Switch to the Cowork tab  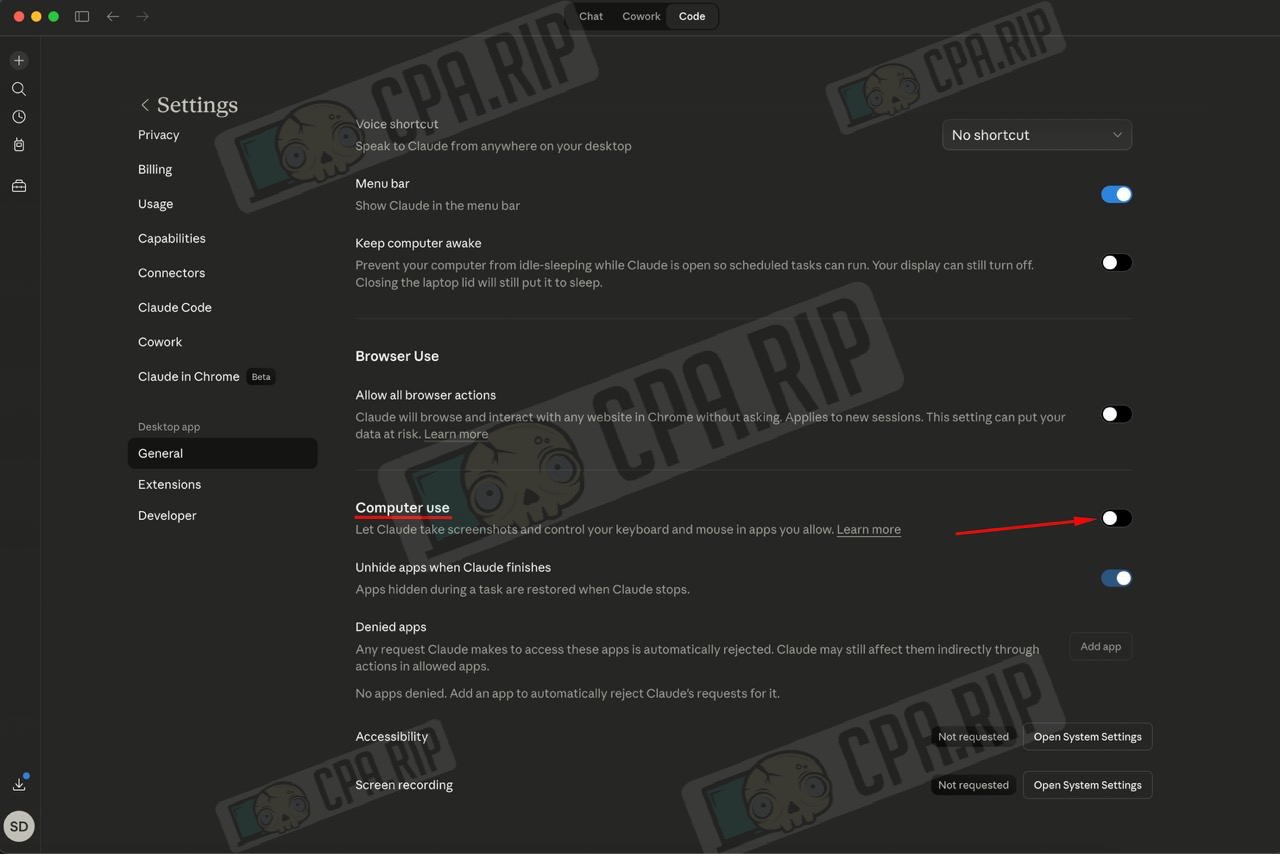click(641, 16)
